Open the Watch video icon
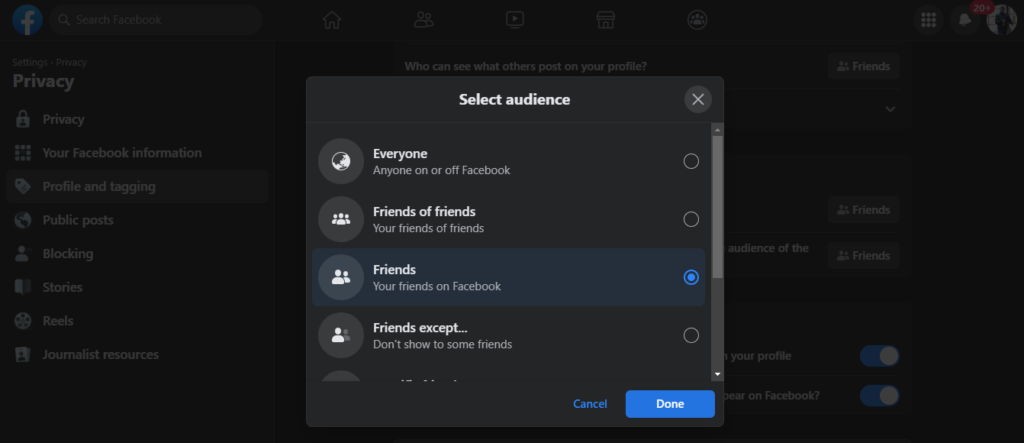Screen dimensions: 1024x443 (x=515, y=20)
